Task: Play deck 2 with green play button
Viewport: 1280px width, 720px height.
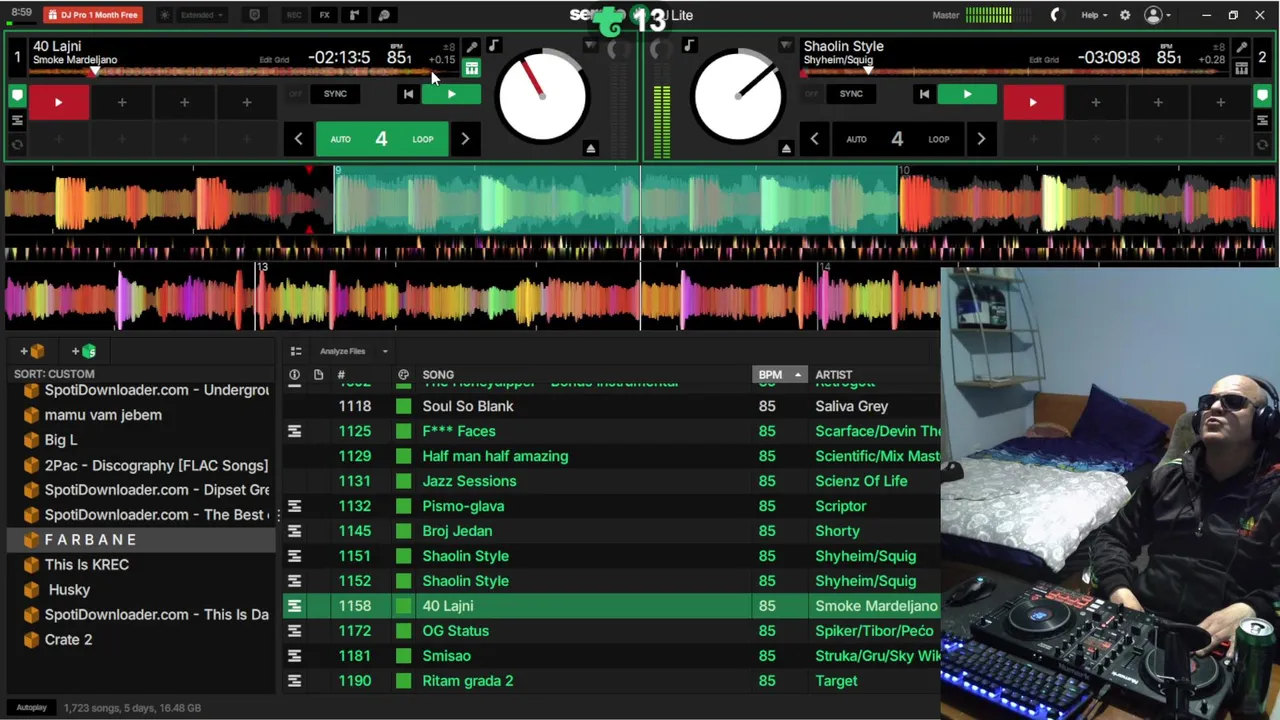Action: tap(967, 94)
